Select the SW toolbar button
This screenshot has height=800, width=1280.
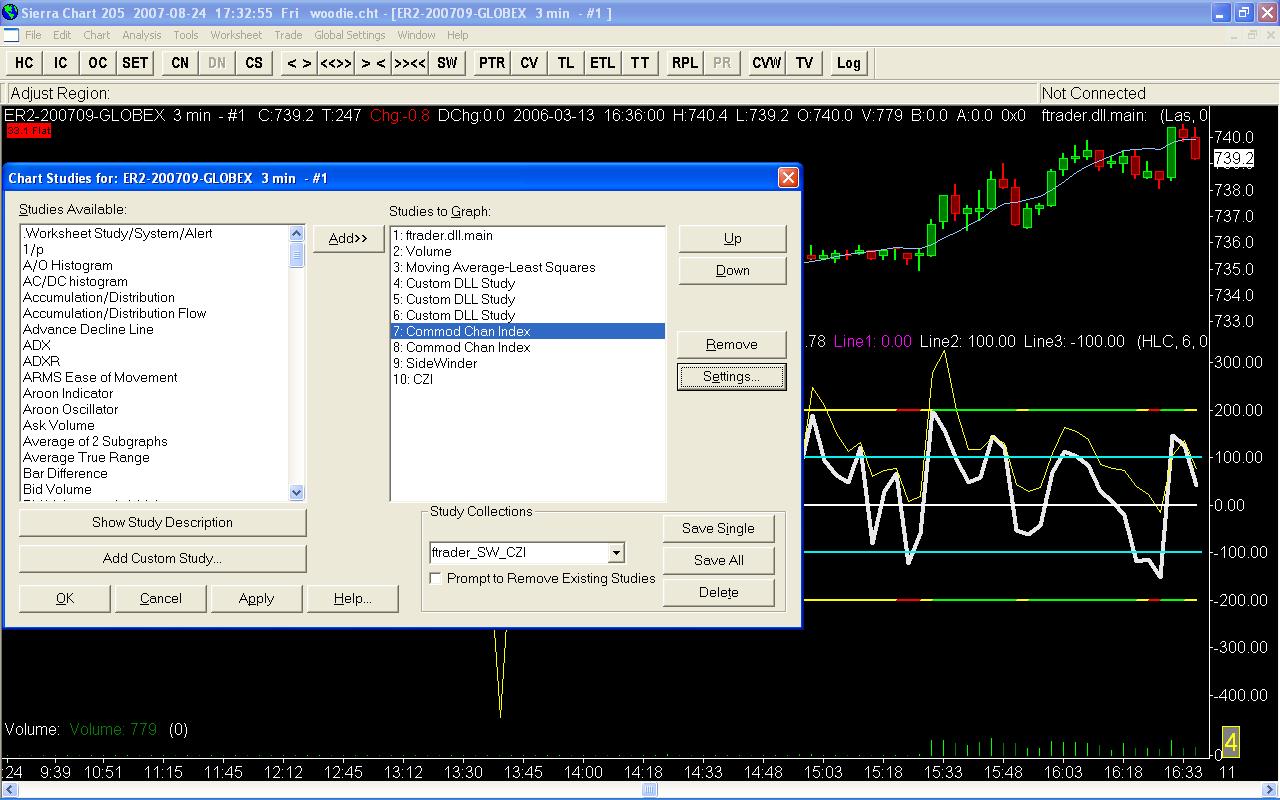coord(447,63)
